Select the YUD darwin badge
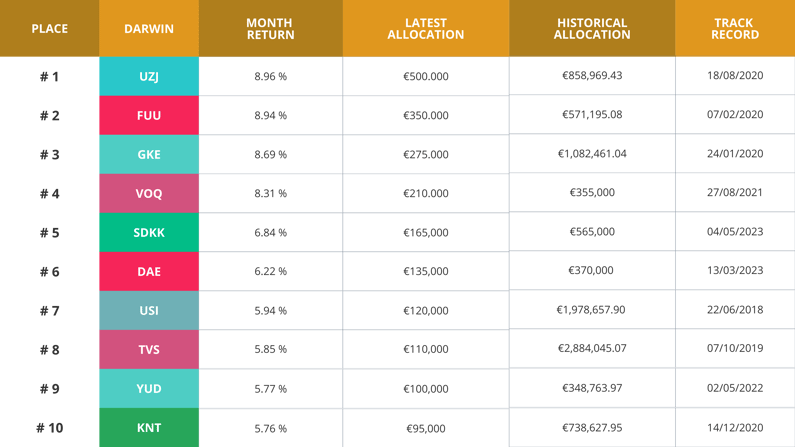The height and width of the screenshot is (447, 795). click(x=149, y=388)
